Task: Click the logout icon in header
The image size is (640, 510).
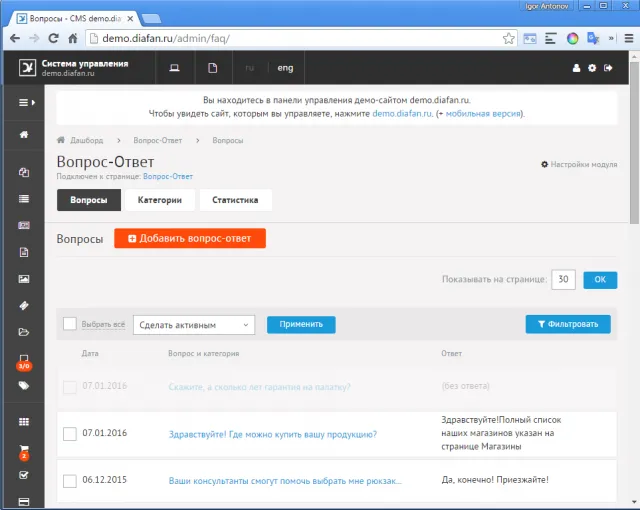Action: 608,68
